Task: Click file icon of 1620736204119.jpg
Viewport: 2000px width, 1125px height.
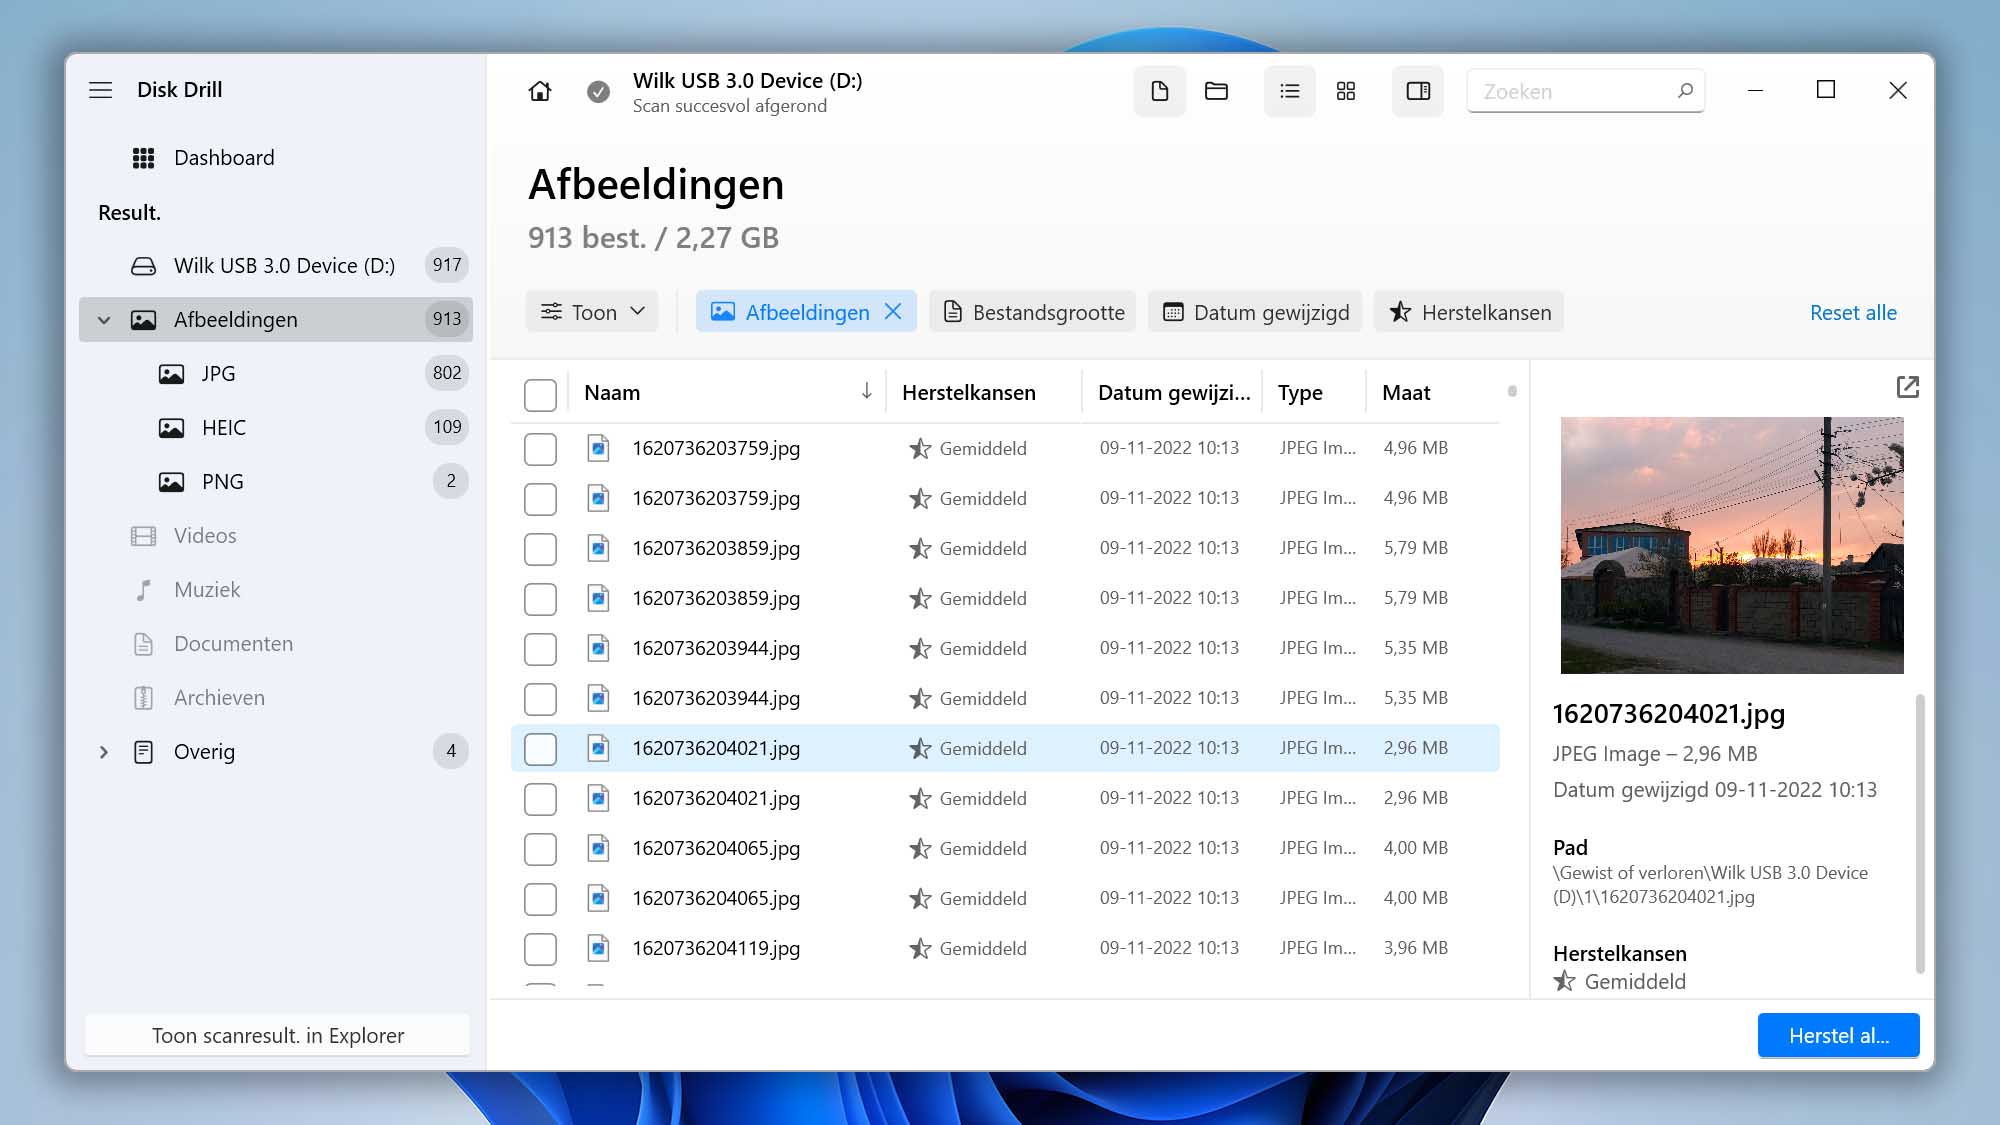Action: coord(598,947)
